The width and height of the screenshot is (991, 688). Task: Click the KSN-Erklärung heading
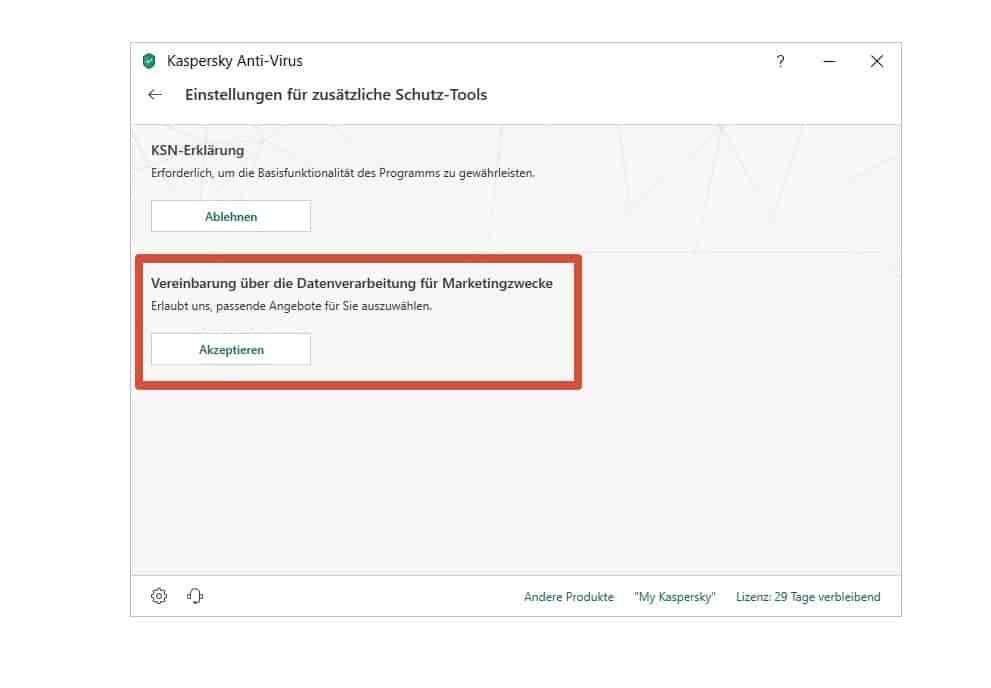click(x=197, y=150)
